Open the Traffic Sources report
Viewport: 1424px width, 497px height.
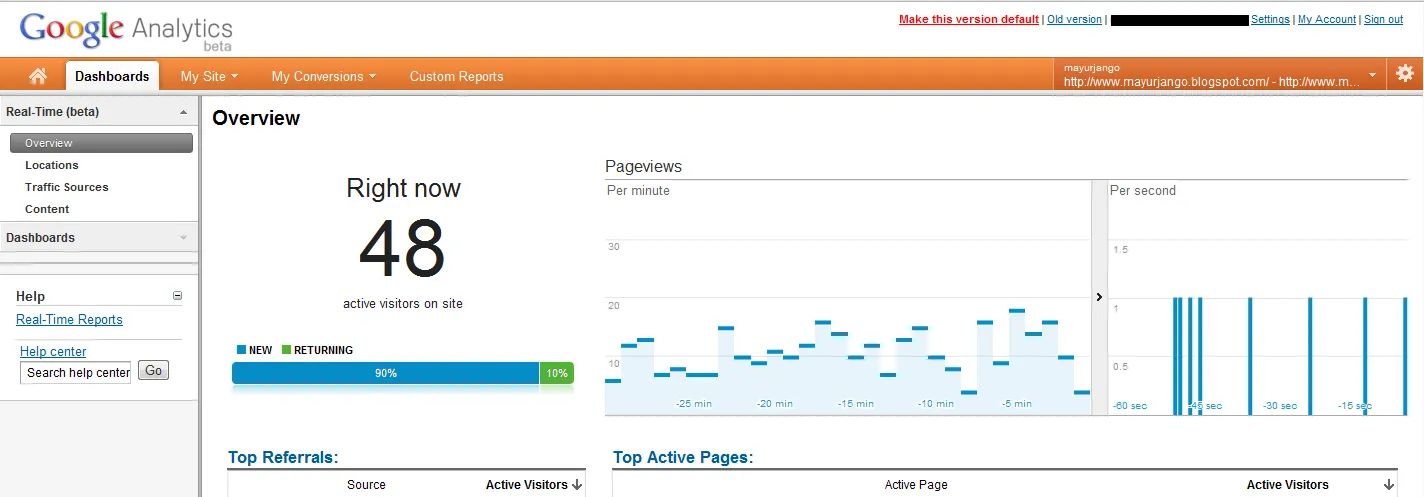point(67,187)
